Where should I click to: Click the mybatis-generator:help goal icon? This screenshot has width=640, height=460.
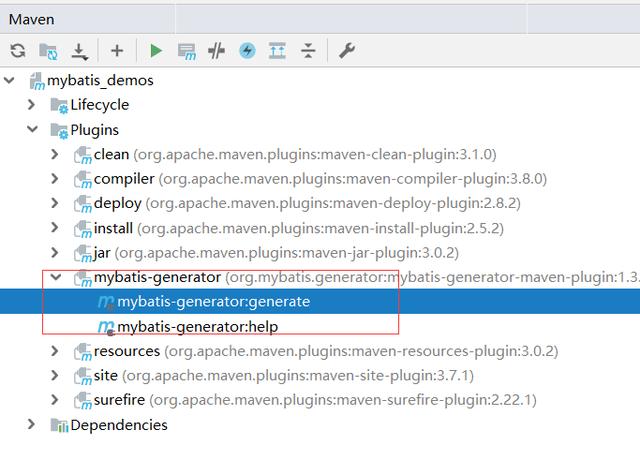coord(106,327)
